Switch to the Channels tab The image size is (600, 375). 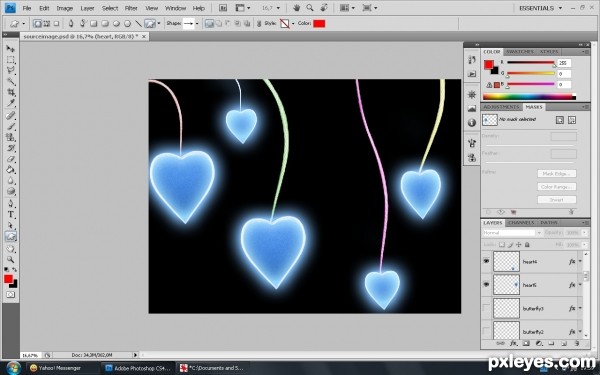click(x=521, y=223)
